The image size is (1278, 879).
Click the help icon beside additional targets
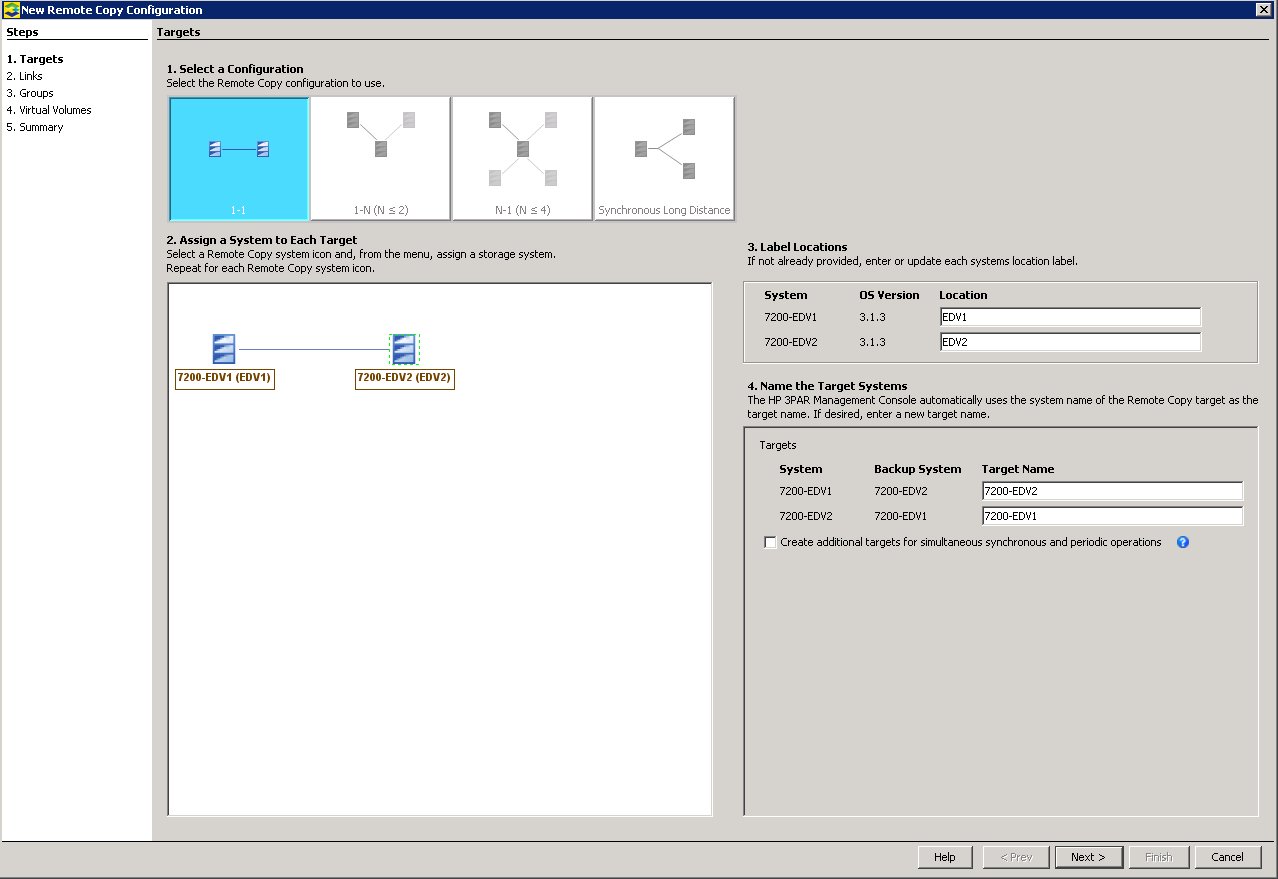click(1183, 542)
